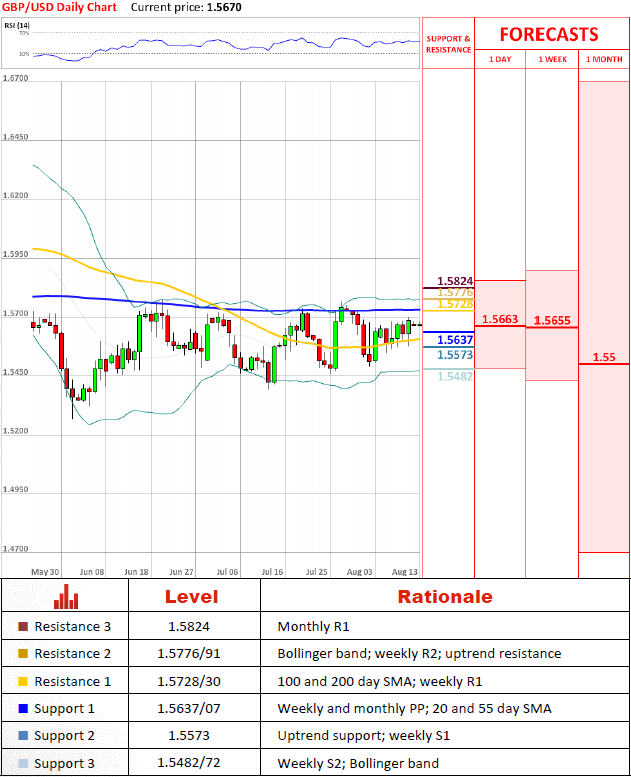Click the 1.5200 price axis label
Image resolution: width=631 pixels, height=777 pixels.
click(x=15, y=431)
